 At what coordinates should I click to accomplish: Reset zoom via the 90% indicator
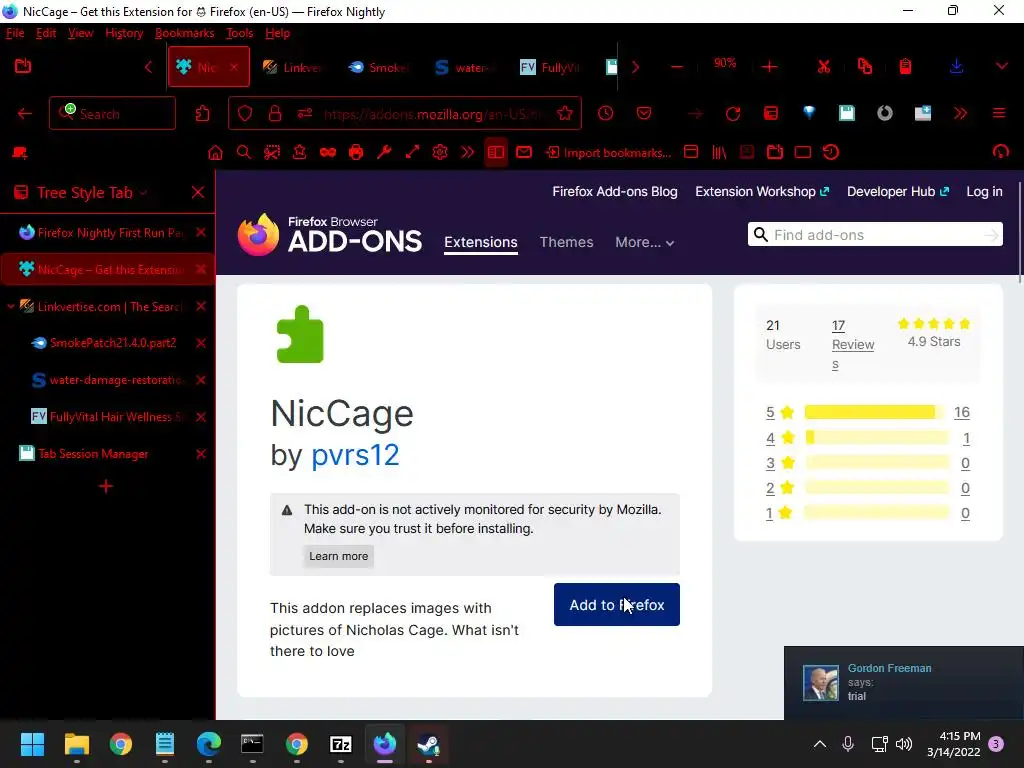tap(724, 63)
